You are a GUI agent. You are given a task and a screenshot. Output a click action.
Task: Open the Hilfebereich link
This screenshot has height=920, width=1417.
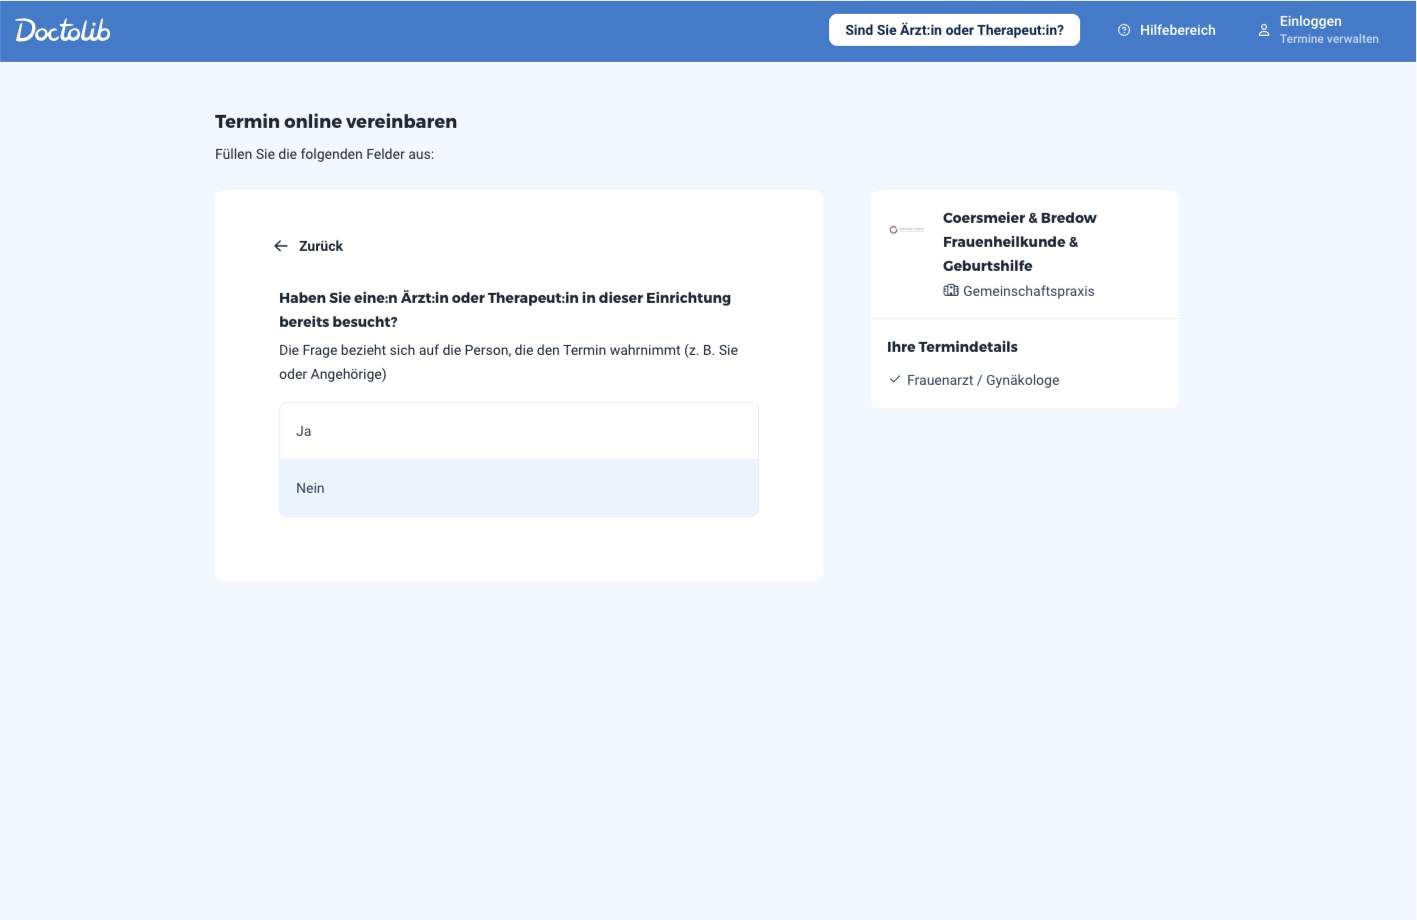(1177, 30)
